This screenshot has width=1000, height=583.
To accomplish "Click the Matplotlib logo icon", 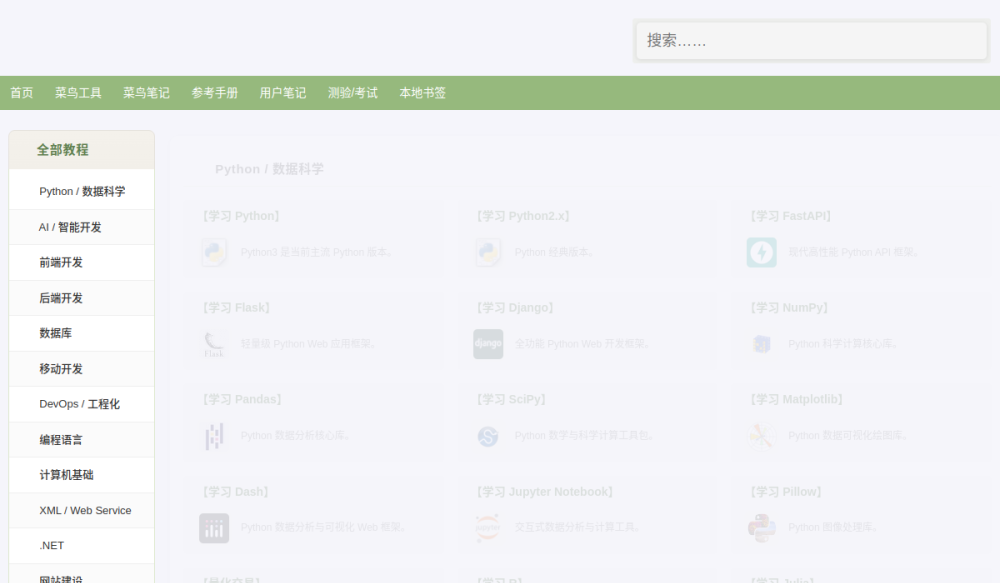I will pos(761,436).
